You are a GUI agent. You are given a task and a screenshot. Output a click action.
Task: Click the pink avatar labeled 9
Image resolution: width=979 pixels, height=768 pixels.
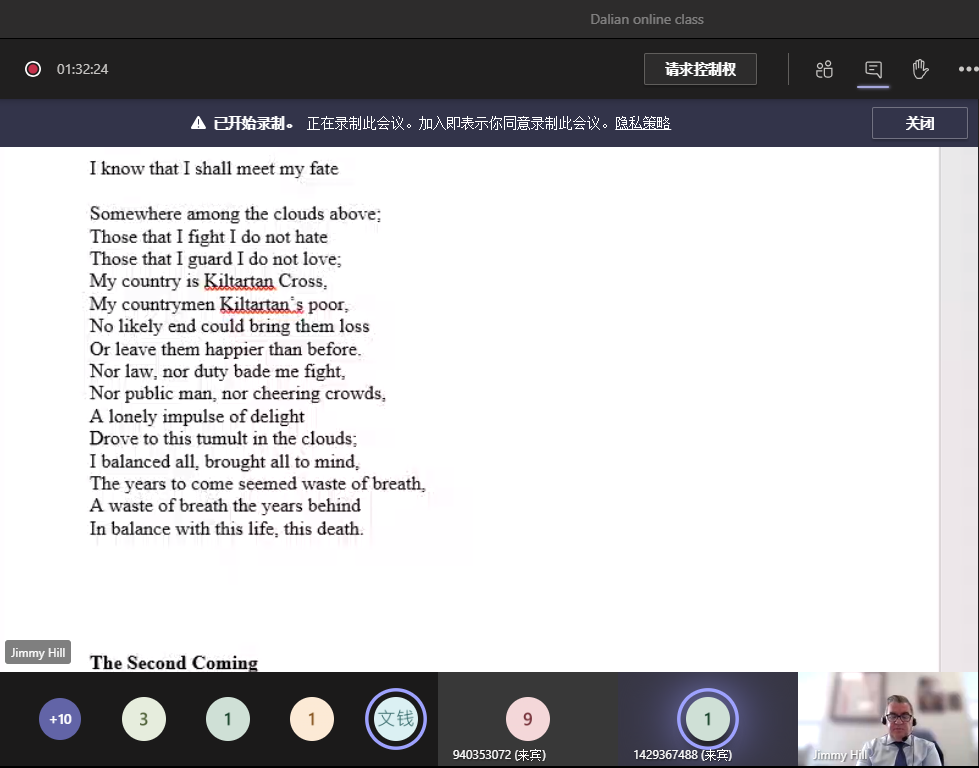coord(527,719)
